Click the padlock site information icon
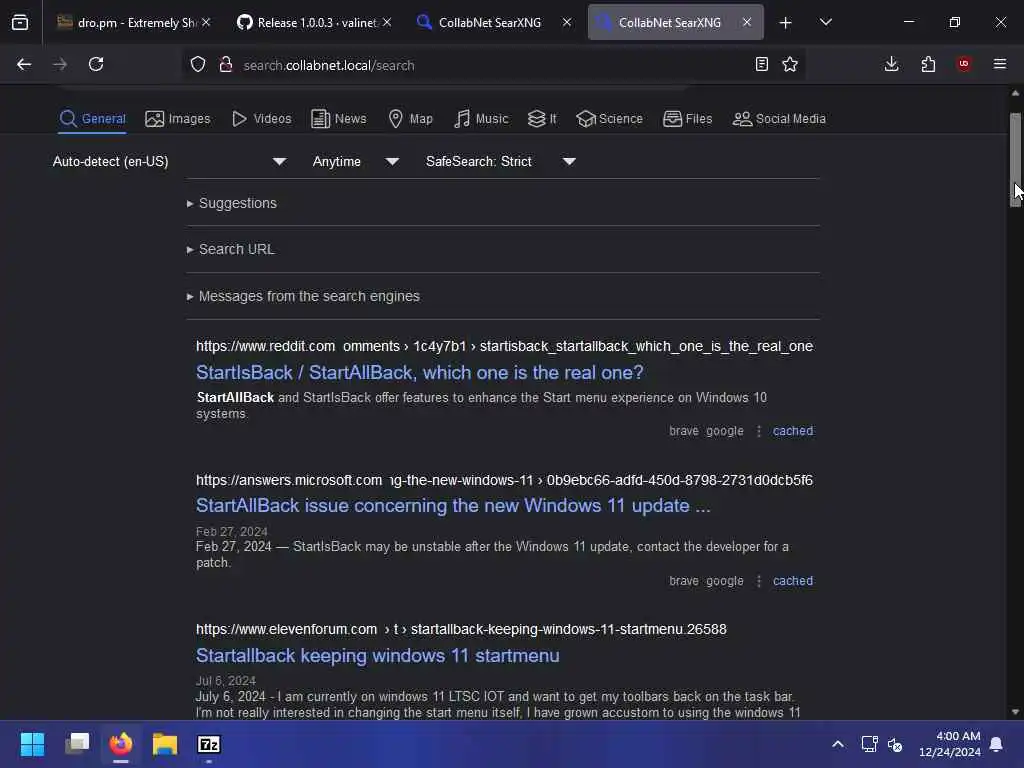This screenshot has width=1024, height=768. [x=226, y=64]
